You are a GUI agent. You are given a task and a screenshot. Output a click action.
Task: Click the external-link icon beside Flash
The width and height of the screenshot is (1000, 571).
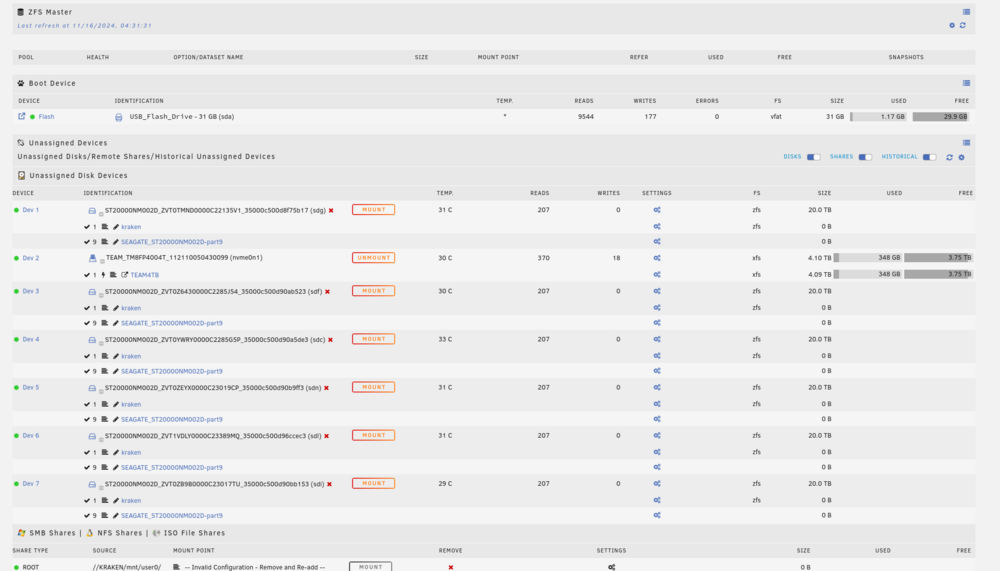pyautogui.click(x=22, y=116)
